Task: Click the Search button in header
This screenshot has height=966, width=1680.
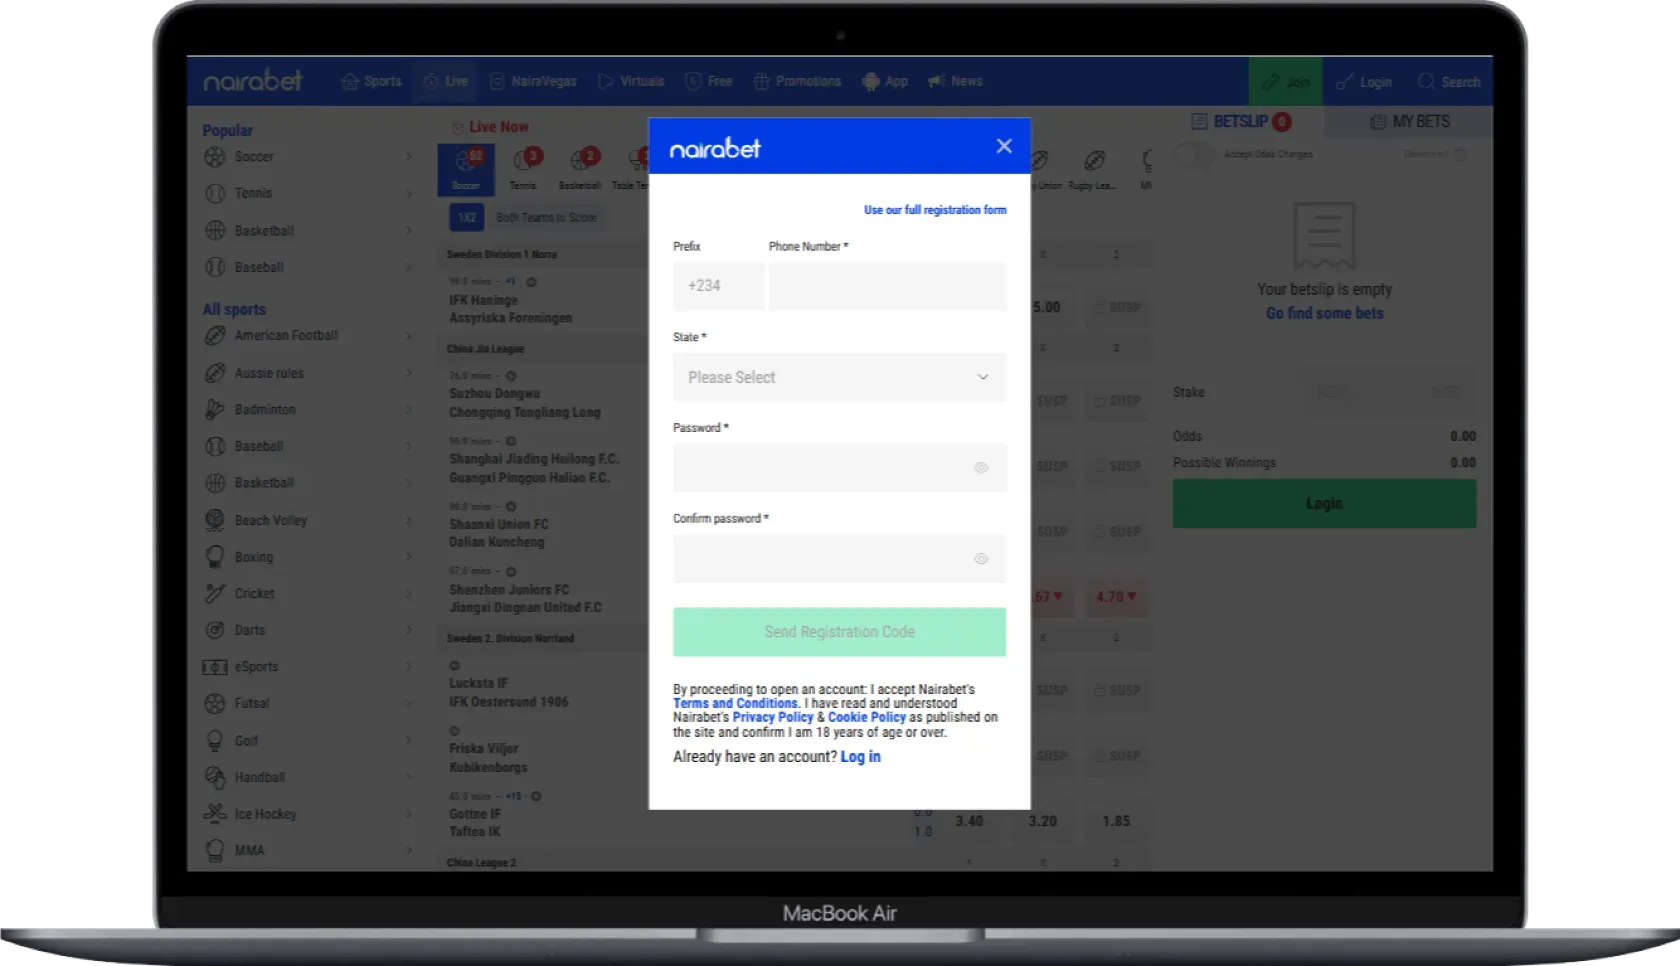Action: pos(1448,82)
